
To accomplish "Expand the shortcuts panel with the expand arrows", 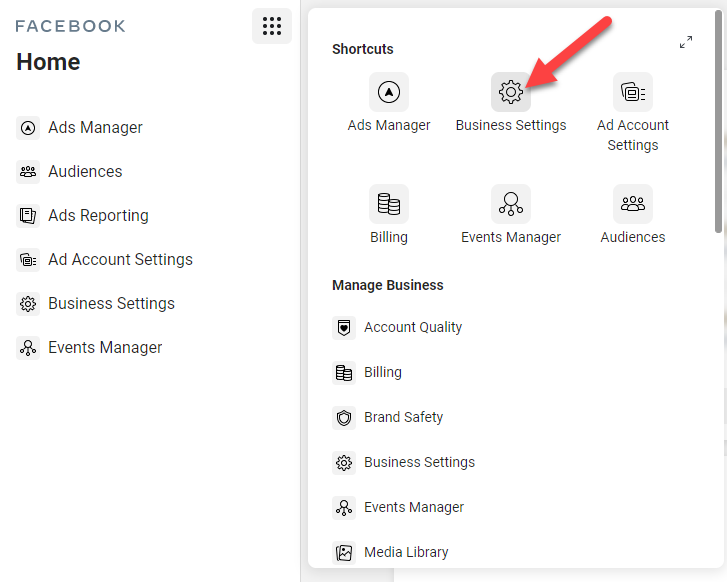I will (x=686, y=42).
